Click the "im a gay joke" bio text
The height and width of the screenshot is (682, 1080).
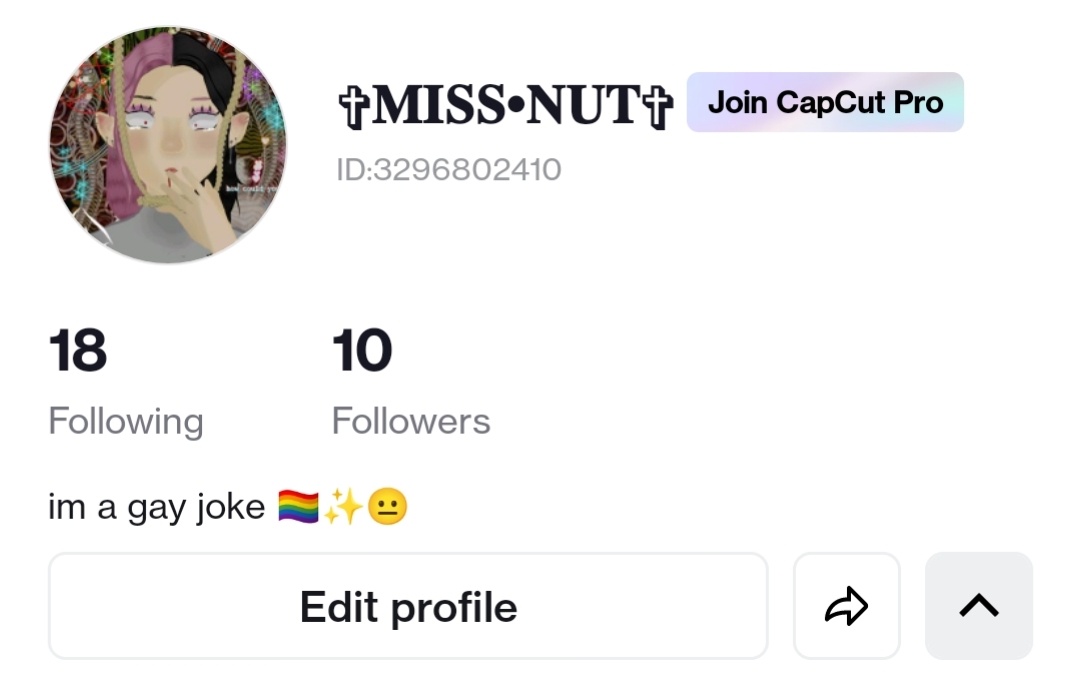tap(156, 508)
